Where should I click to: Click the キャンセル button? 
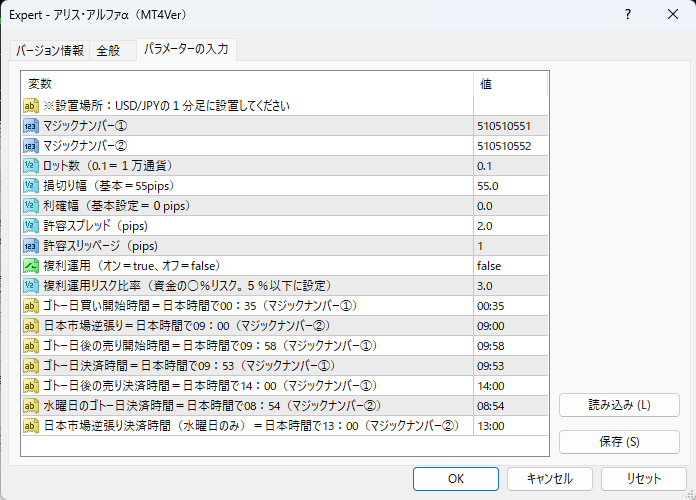click(549, 478)
